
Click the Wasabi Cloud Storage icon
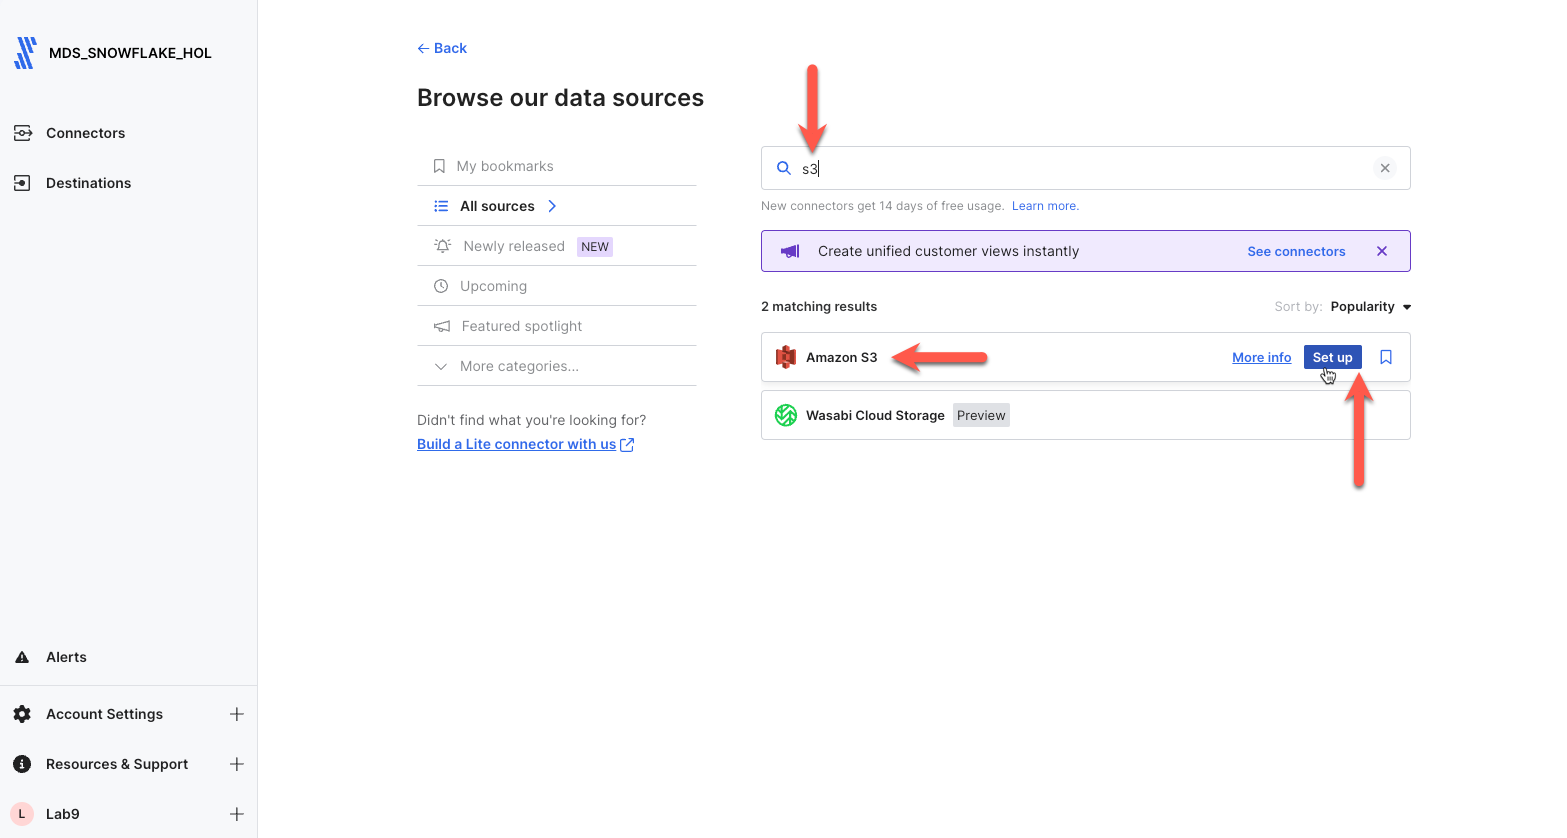786,415
